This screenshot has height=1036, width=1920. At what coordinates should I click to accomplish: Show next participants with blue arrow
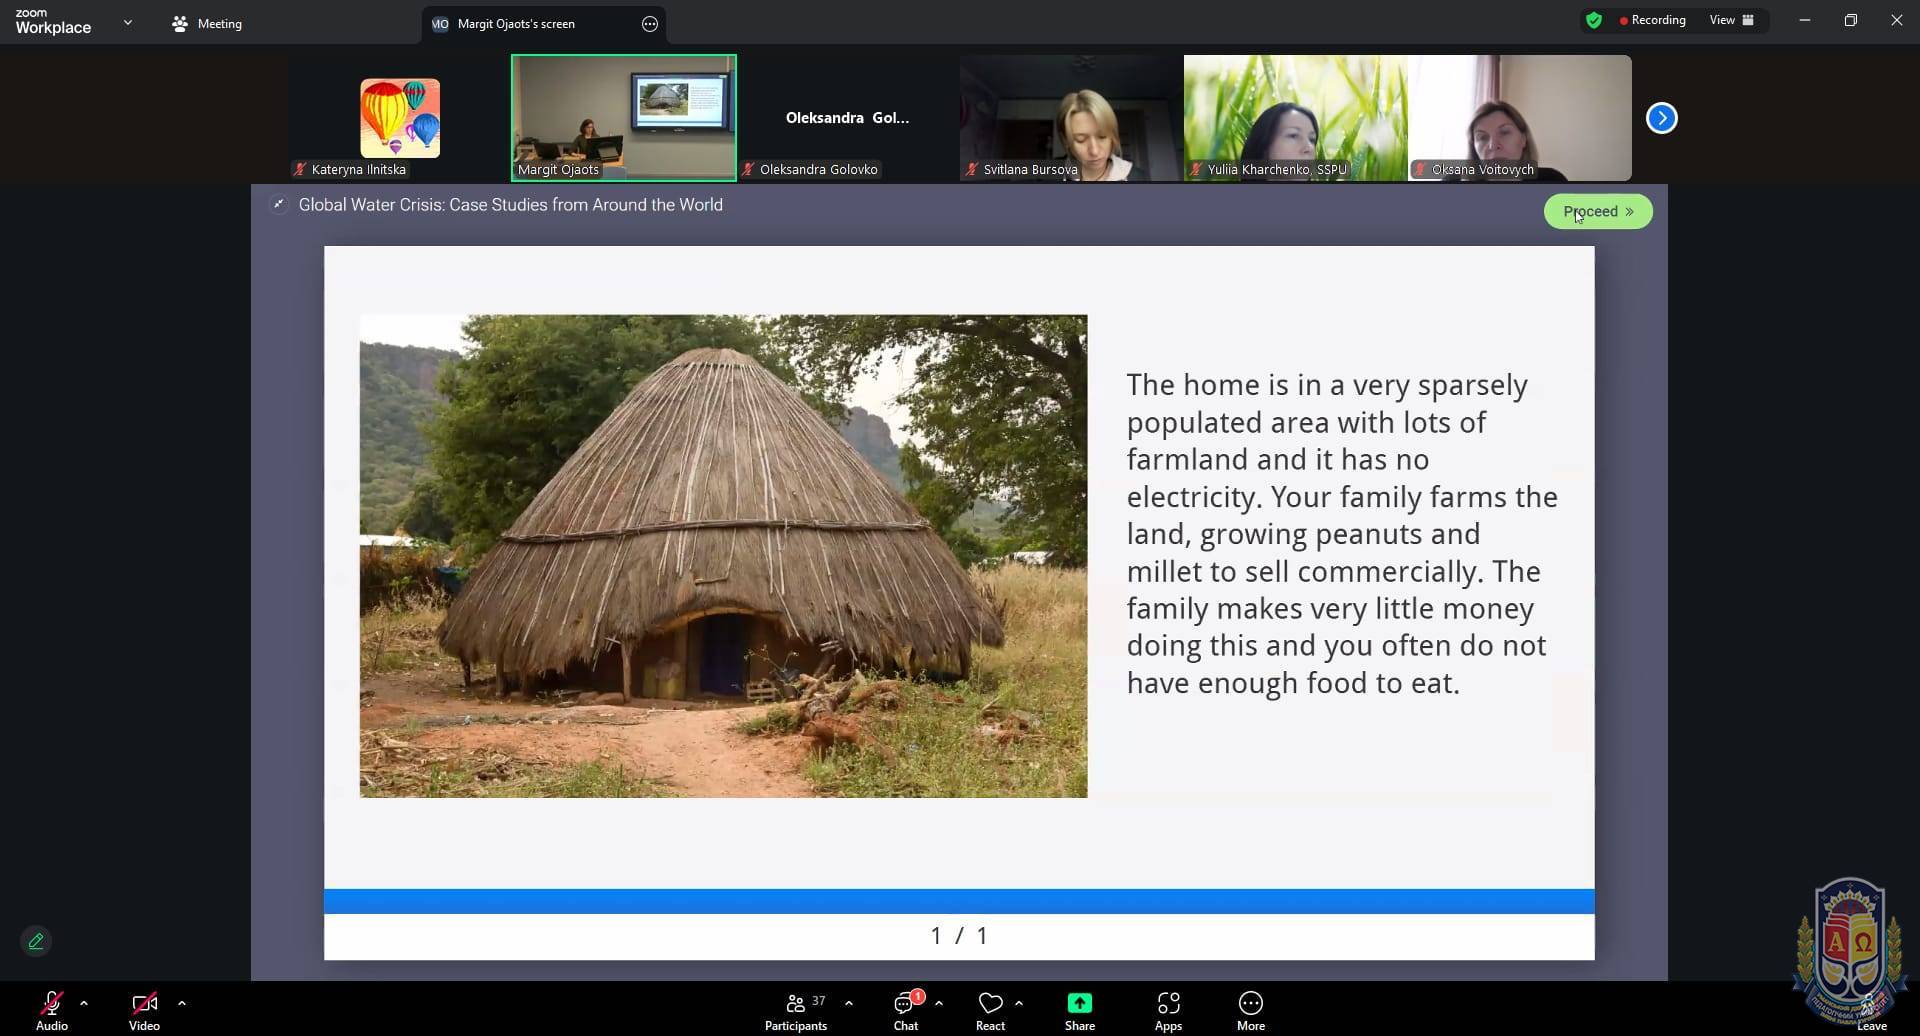coord(1661,118)
